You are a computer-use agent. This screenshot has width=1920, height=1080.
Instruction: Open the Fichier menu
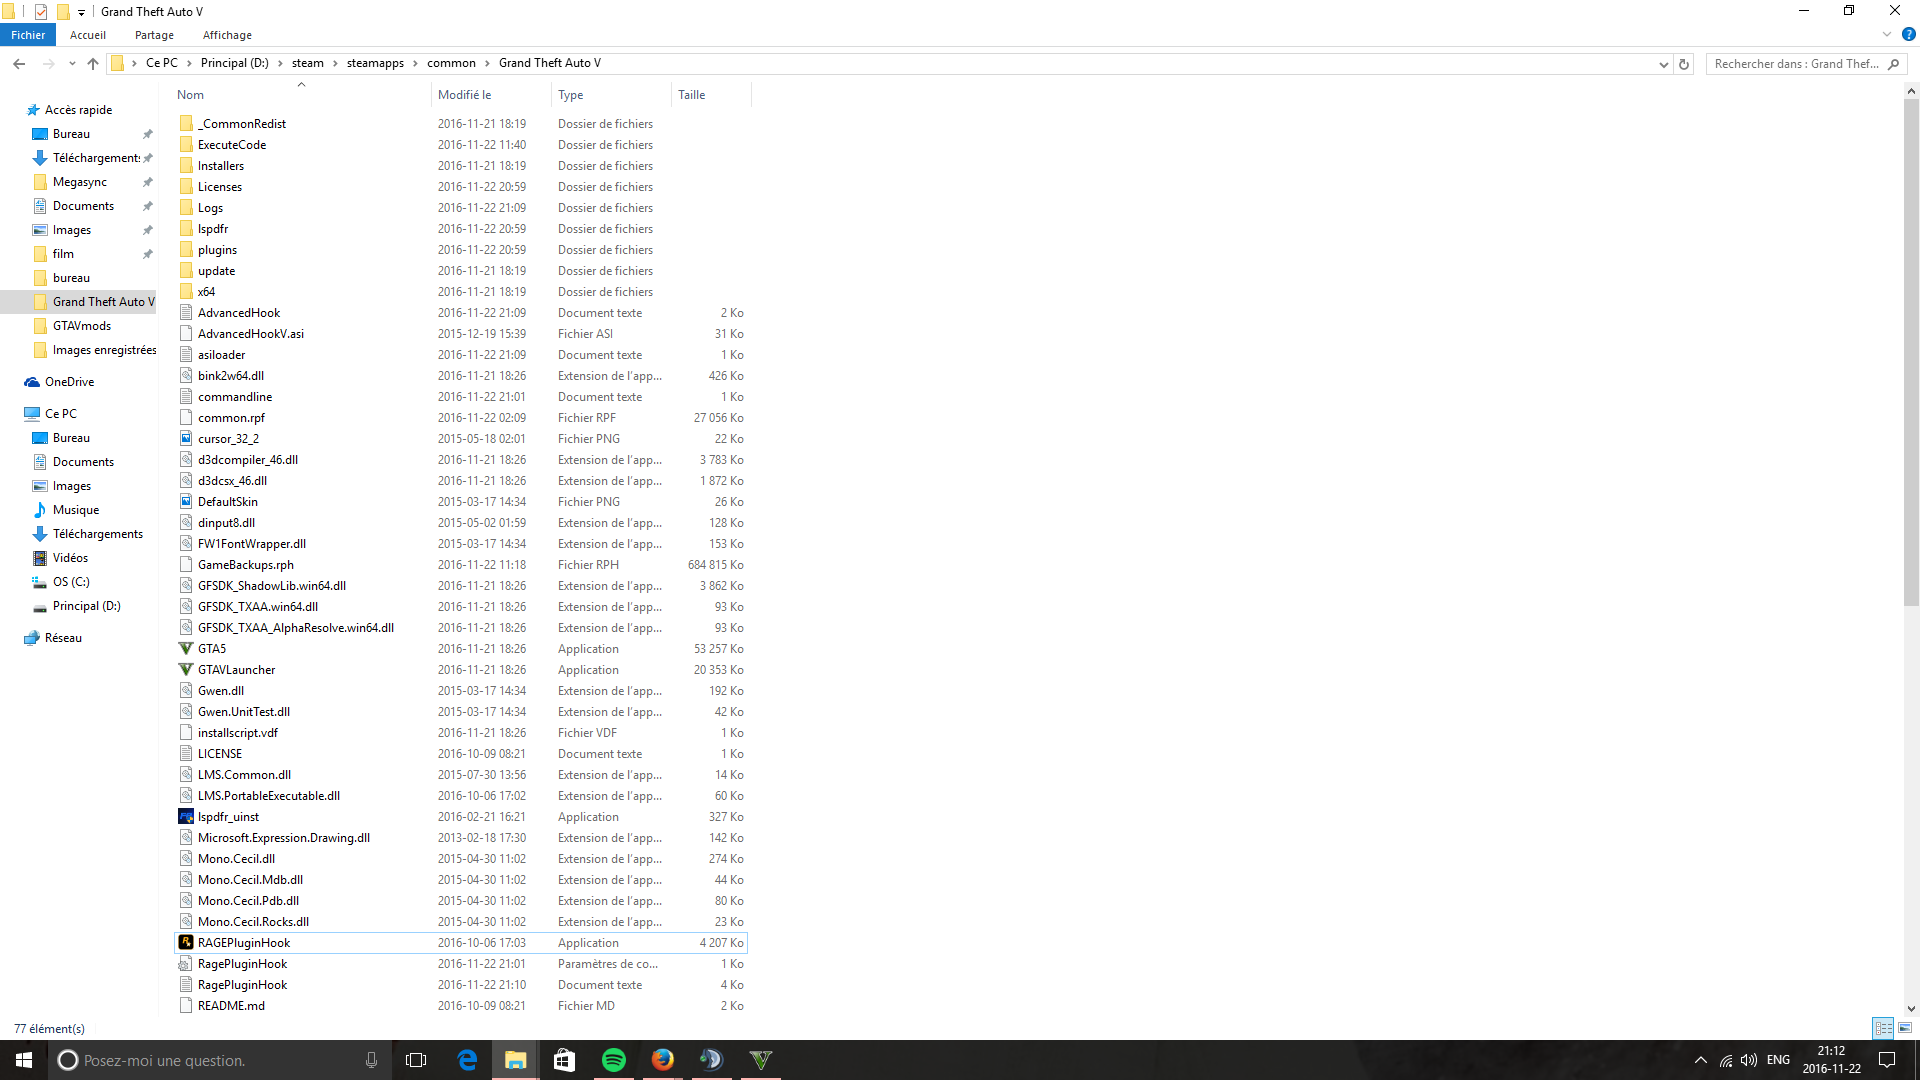coord(28,35)
